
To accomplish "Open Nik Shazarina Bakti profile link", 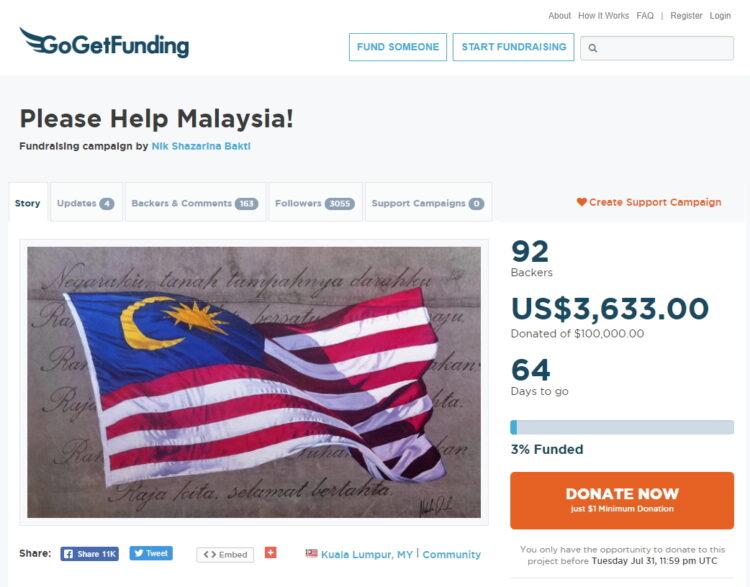I will point(201,146).
